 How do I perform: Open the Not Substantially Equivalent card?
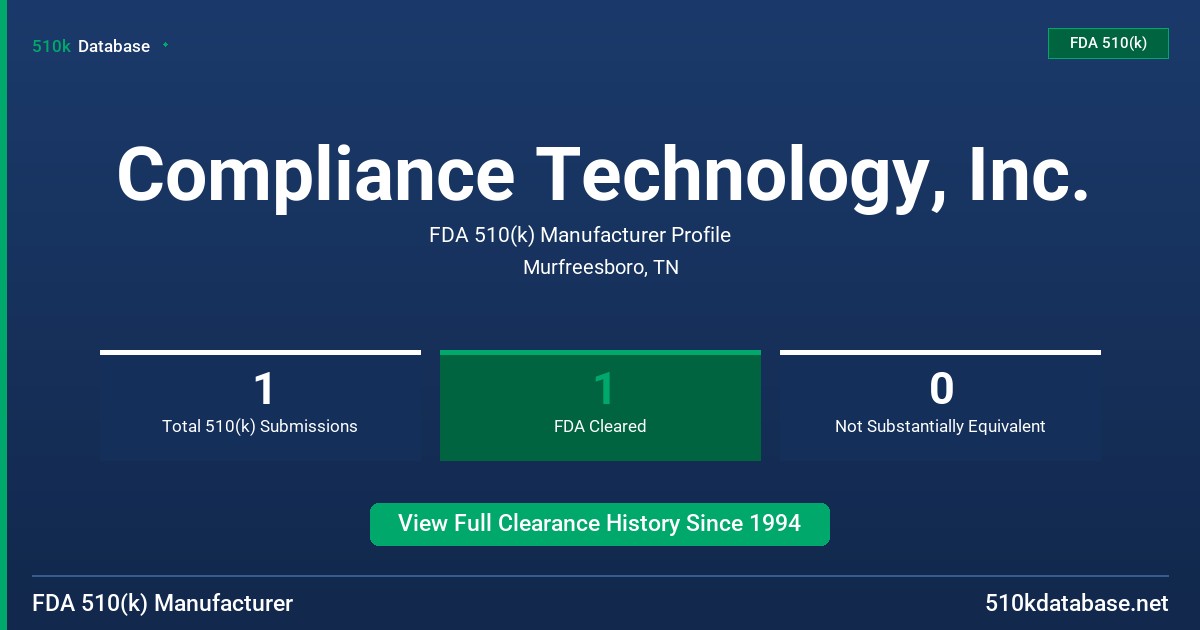click(940, 405)
